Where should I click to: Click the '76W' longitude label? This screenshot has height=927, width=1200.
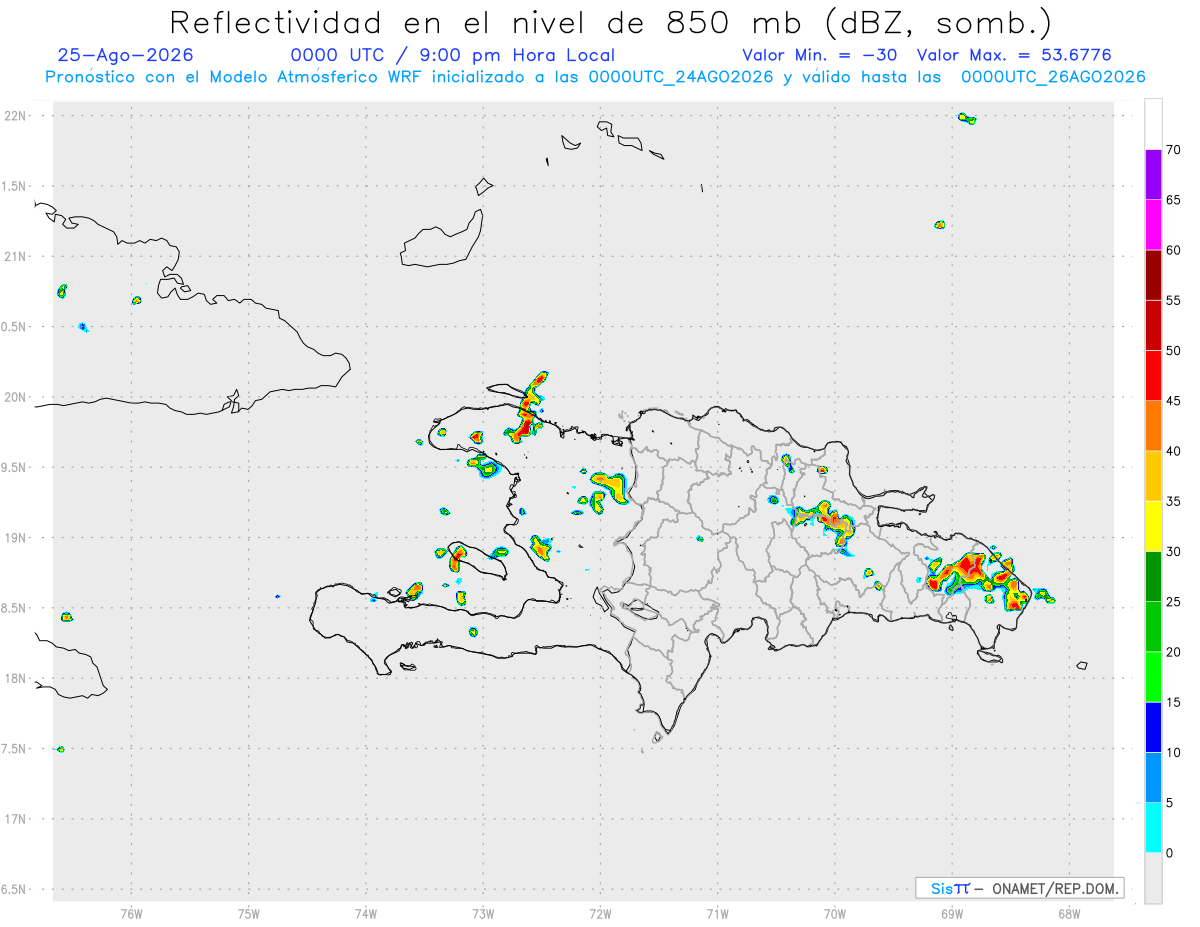(131, 912)
